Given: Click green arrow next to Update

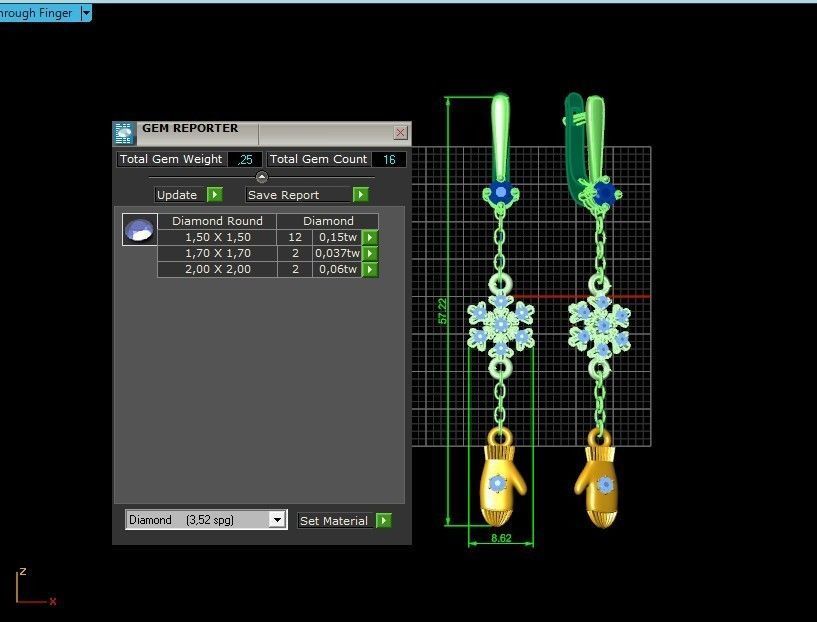Looking at the screenshot, I should [215, 195].
